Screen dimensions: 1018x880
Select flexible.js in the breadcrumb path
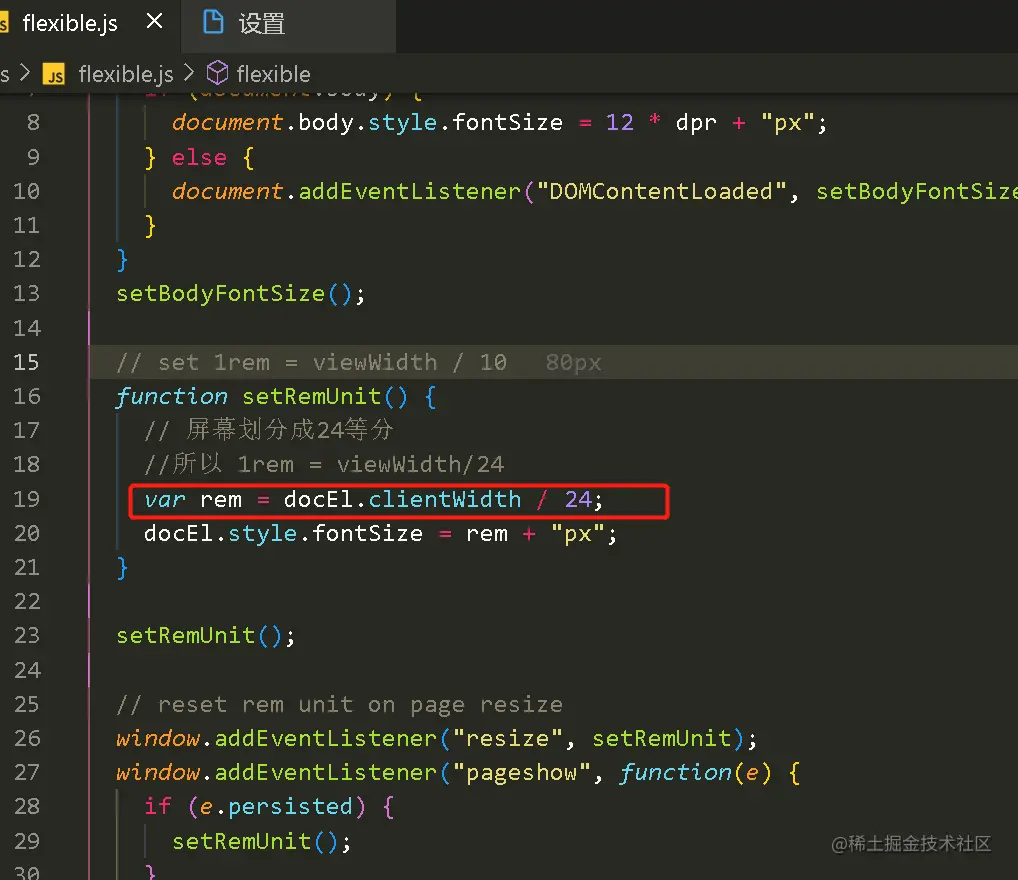(126, 74)
